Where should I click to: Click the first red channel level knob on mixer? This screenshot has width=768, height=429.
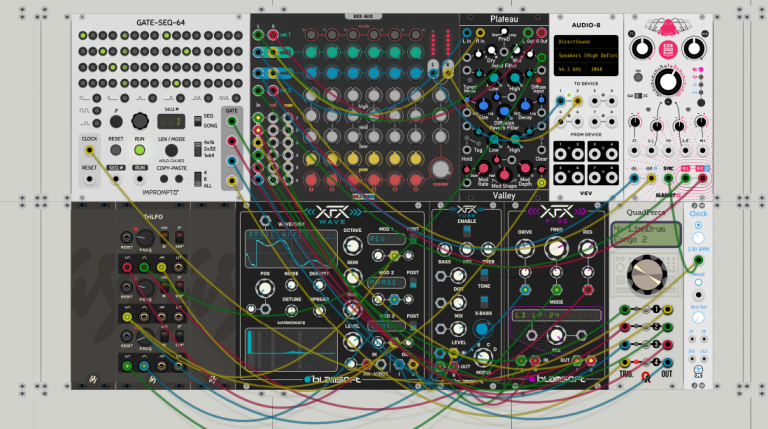tap(311, 179)
